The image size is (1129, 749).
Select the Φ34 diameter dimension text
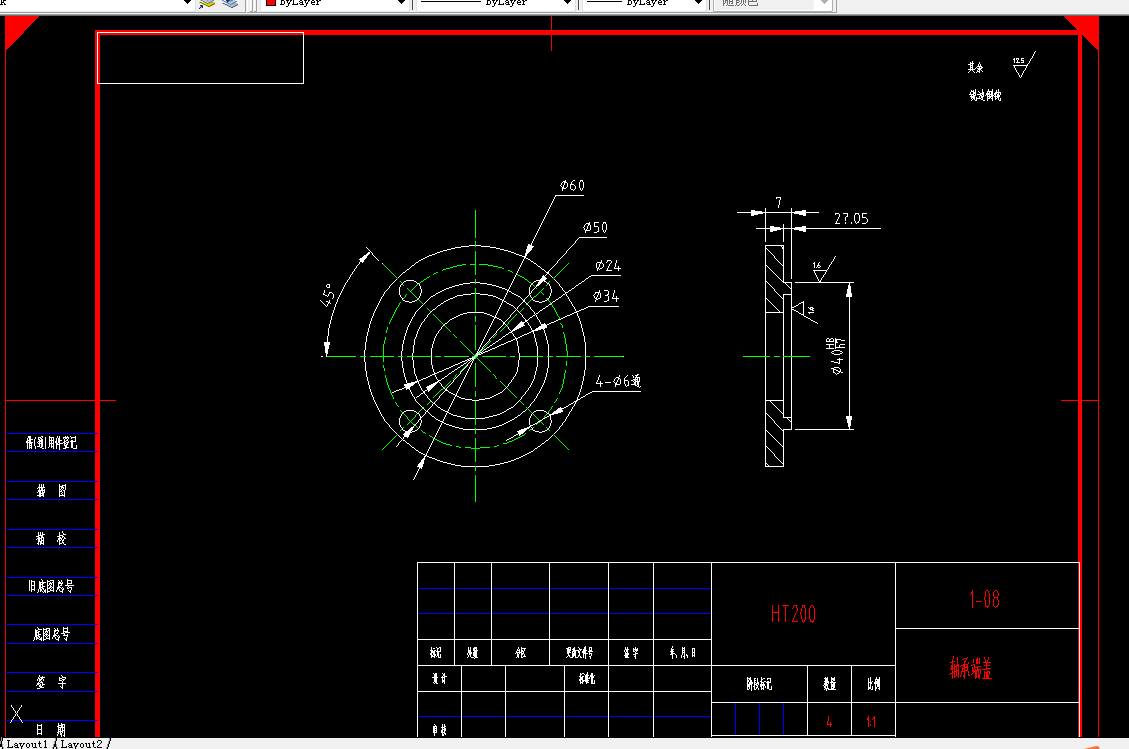pos(606,296)
